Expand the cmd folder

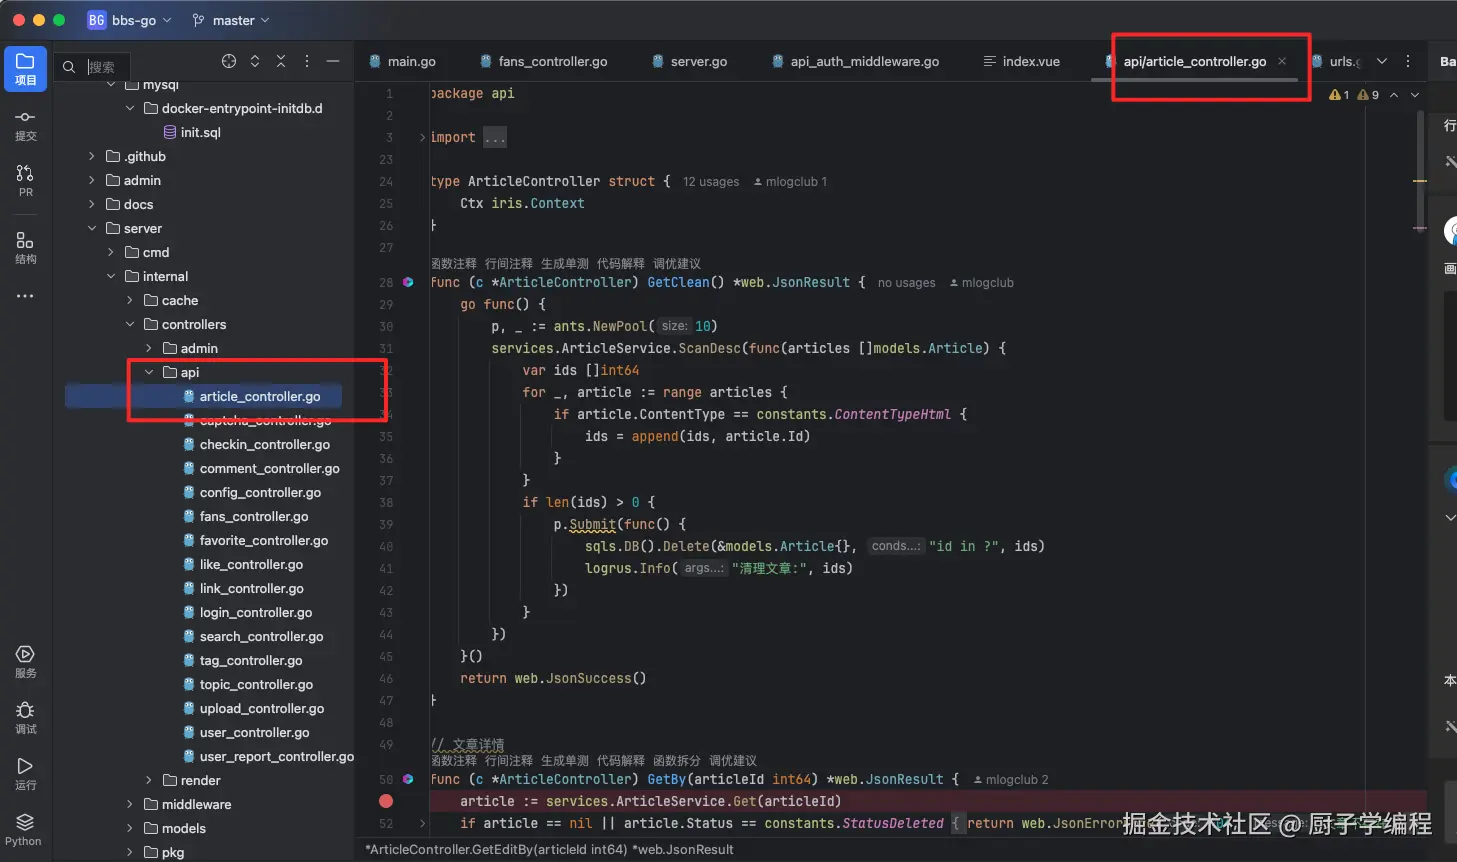(x=111, y=252)
